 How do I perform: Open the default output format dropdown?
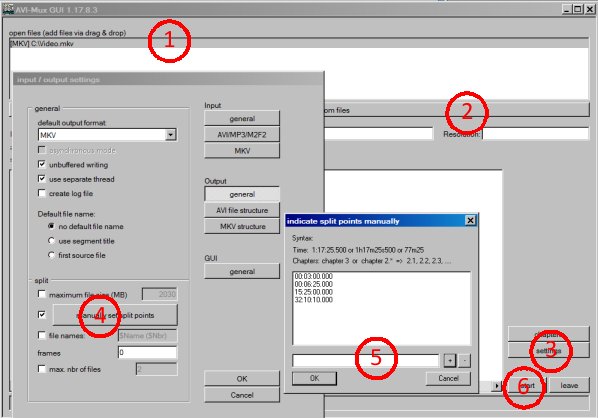click(170, 135)
